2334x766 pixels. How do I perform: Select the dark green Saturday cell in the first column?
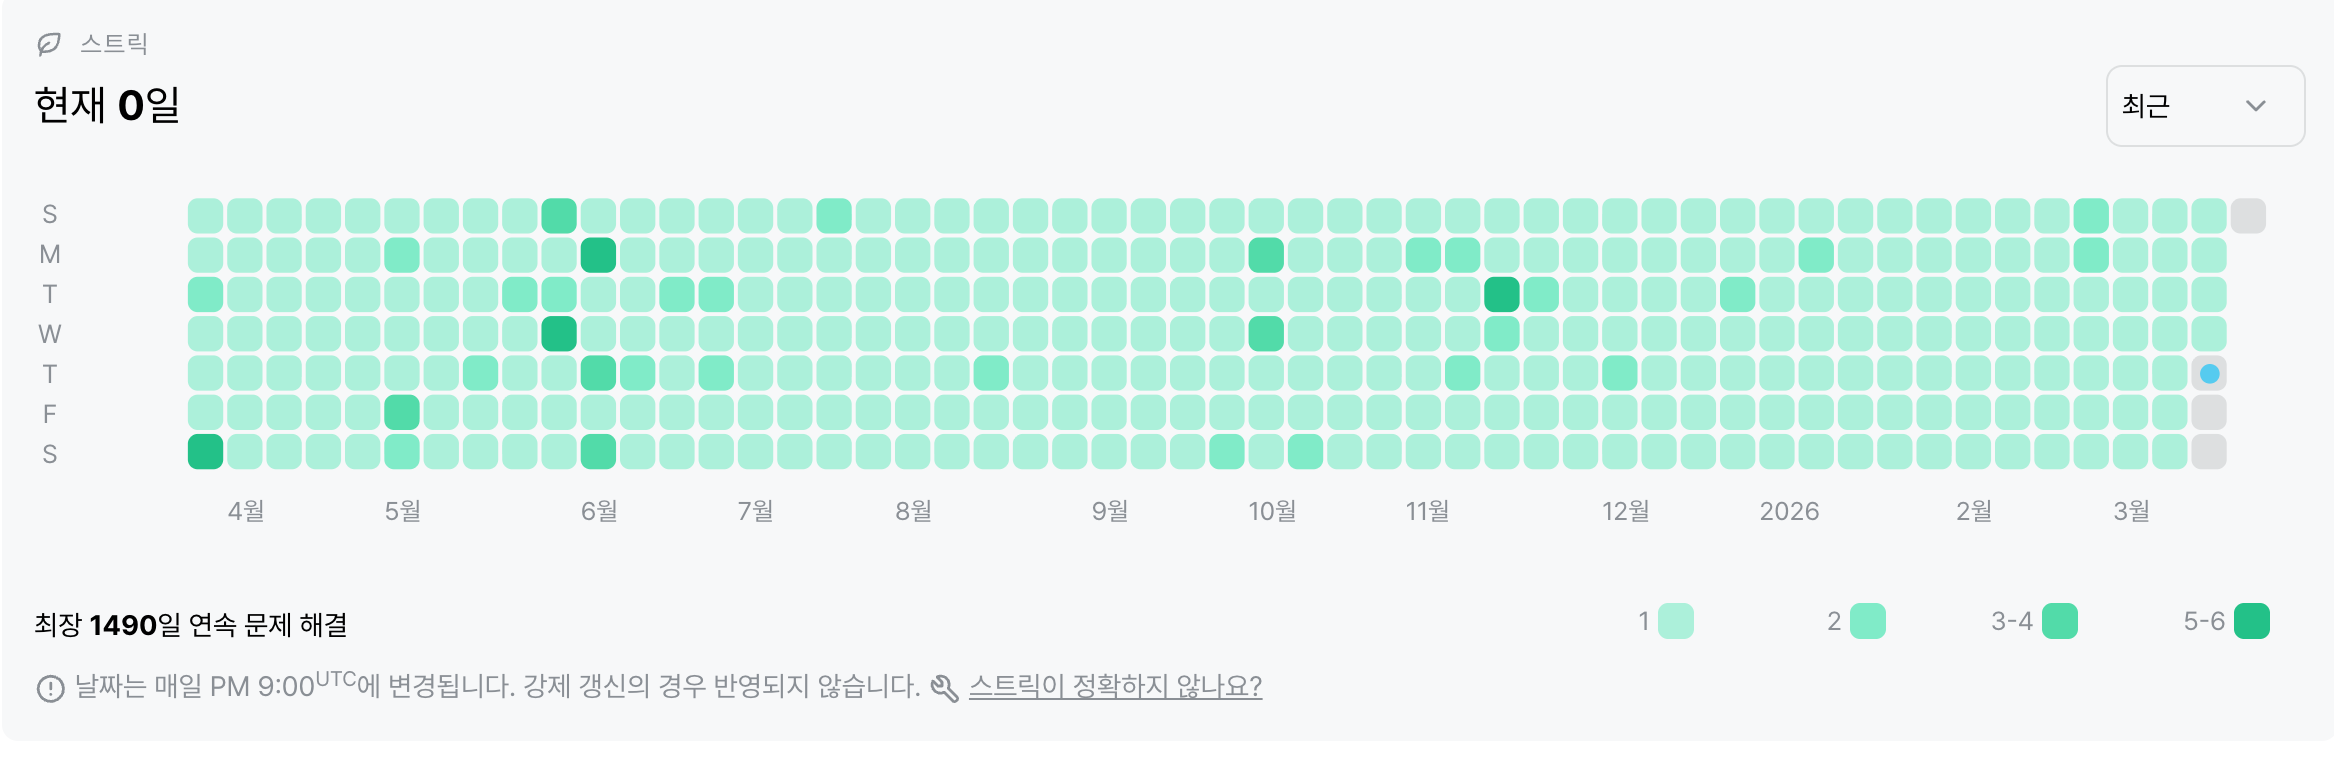click(205, 452)
